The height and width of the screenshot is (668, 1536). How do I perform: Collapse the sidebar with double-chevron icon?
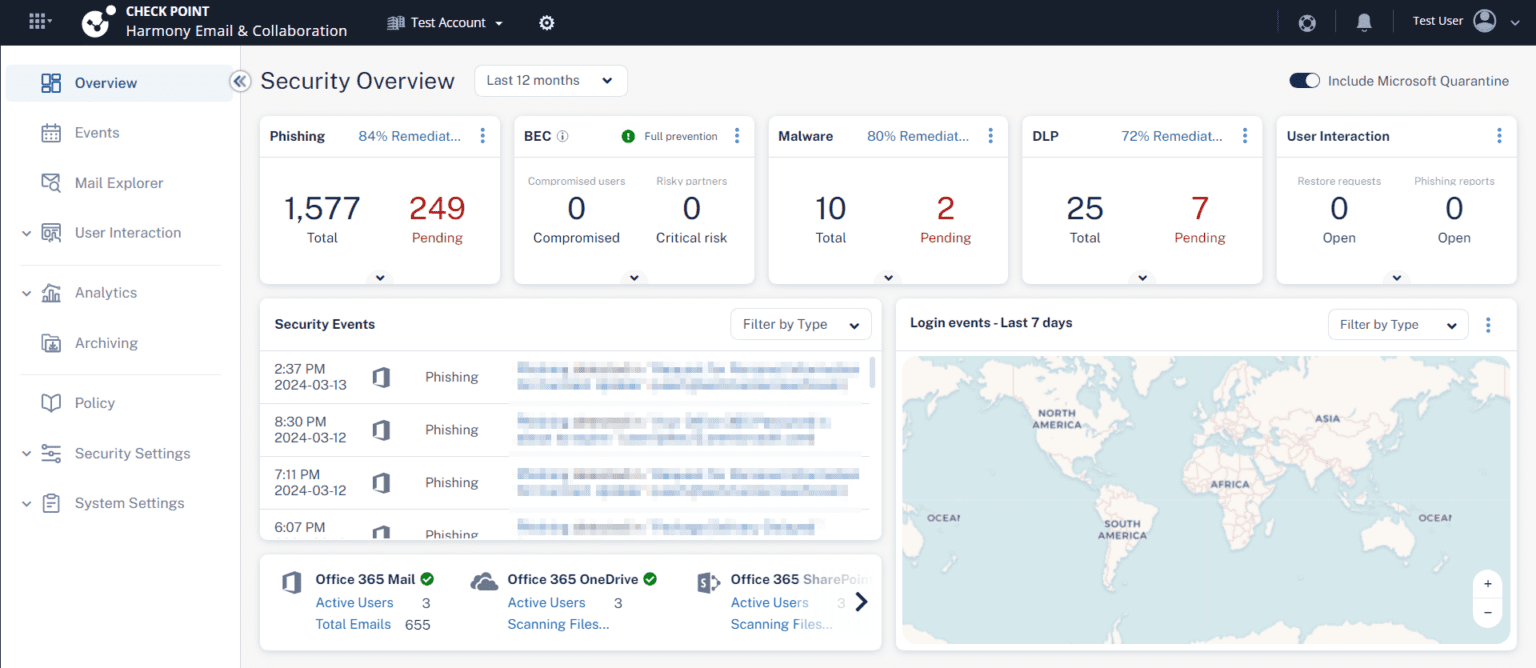pyautogui.click(x=240, y=82)
